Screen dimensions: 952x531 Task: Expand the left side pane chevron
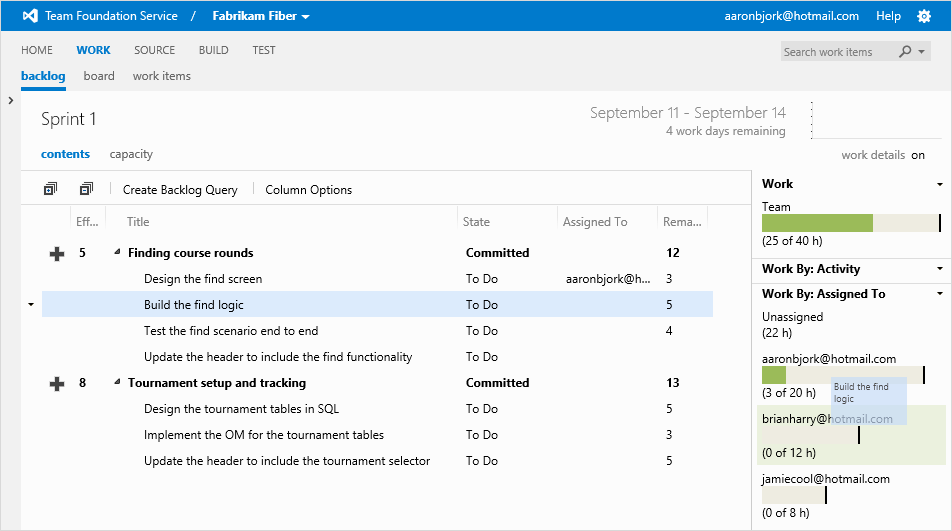pos(10,101)
